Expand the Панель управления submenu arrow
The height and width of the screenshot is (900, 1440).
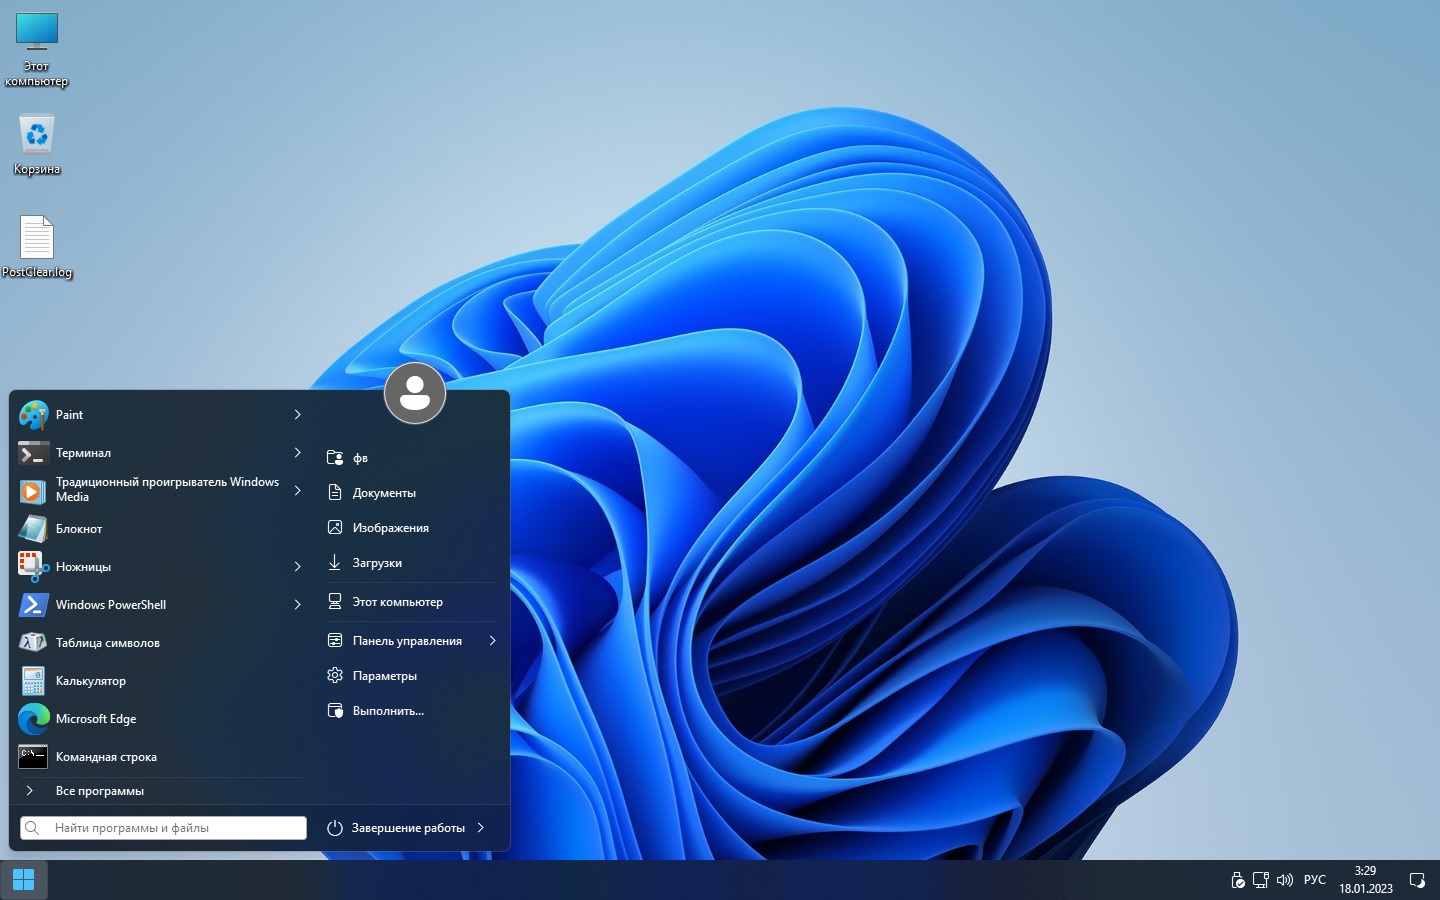pyautogui.click(x=492, y=641)
